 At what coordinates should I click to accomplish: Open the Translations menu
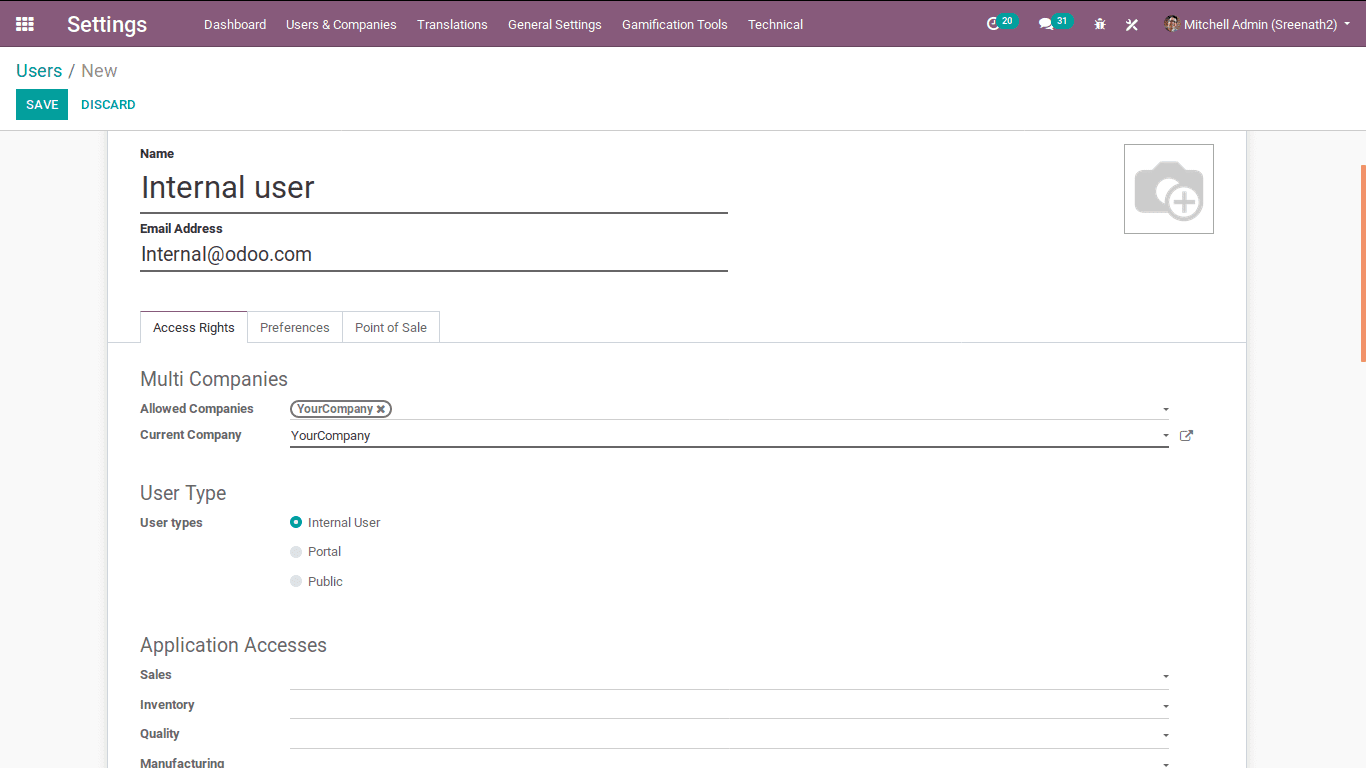tap(452, 24)
